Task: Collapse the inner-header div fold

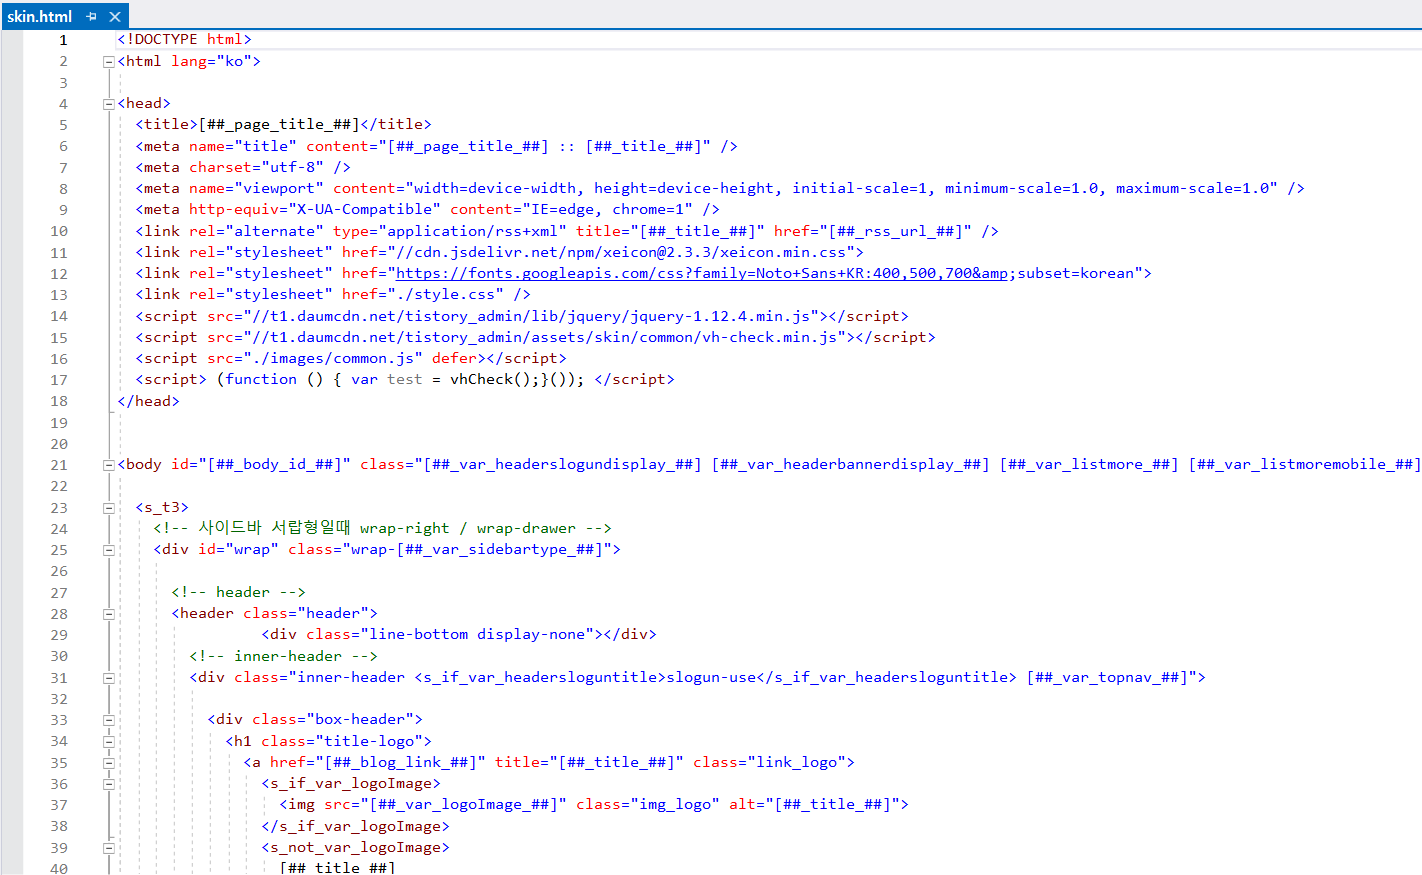Action: pos(108,677)
